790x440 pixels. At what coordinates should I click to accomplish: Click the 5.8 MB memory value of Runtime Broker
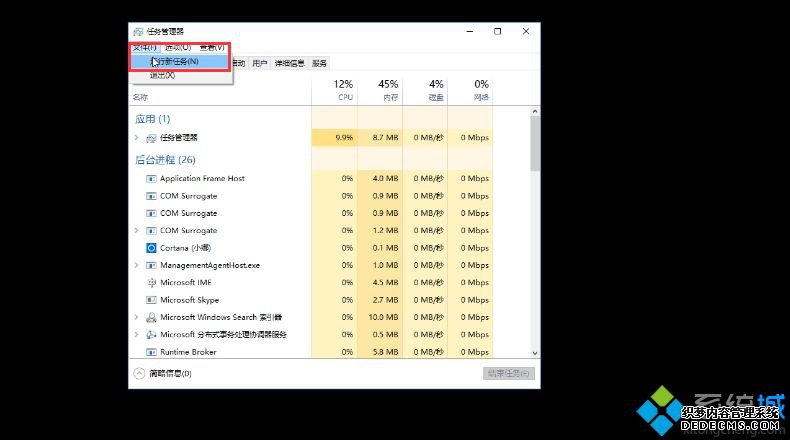385,352
